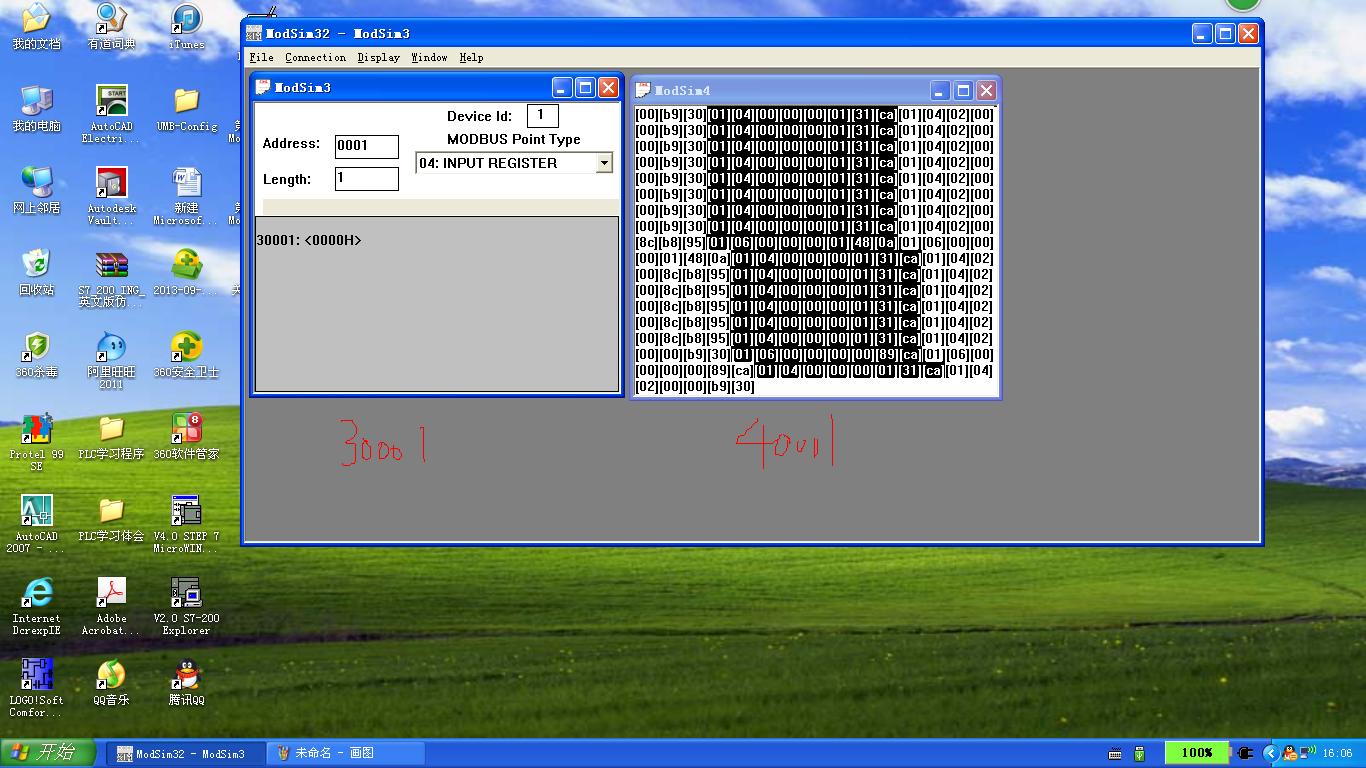Open UMB-Config folder icon
Viewport: 1366px width, 768px height.
coord(186,109)
